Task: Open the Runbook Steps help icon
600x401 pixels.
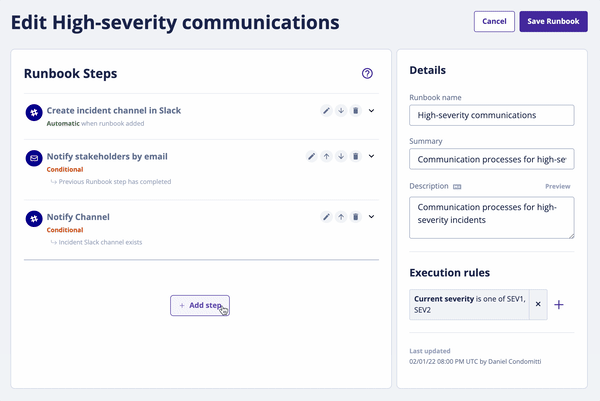Action: 367,73
